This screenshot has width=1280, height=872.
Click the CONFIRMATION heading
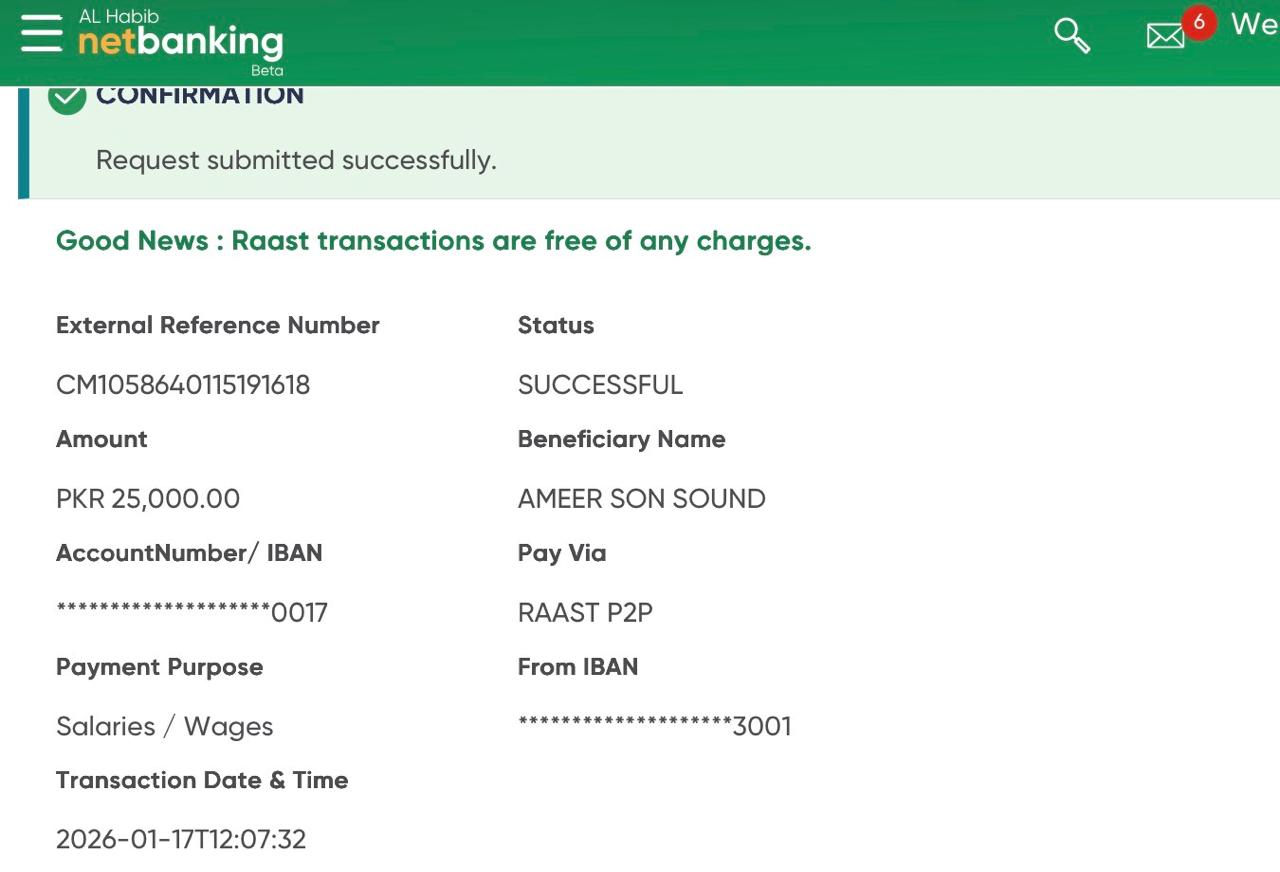click(x=200, y=96)
